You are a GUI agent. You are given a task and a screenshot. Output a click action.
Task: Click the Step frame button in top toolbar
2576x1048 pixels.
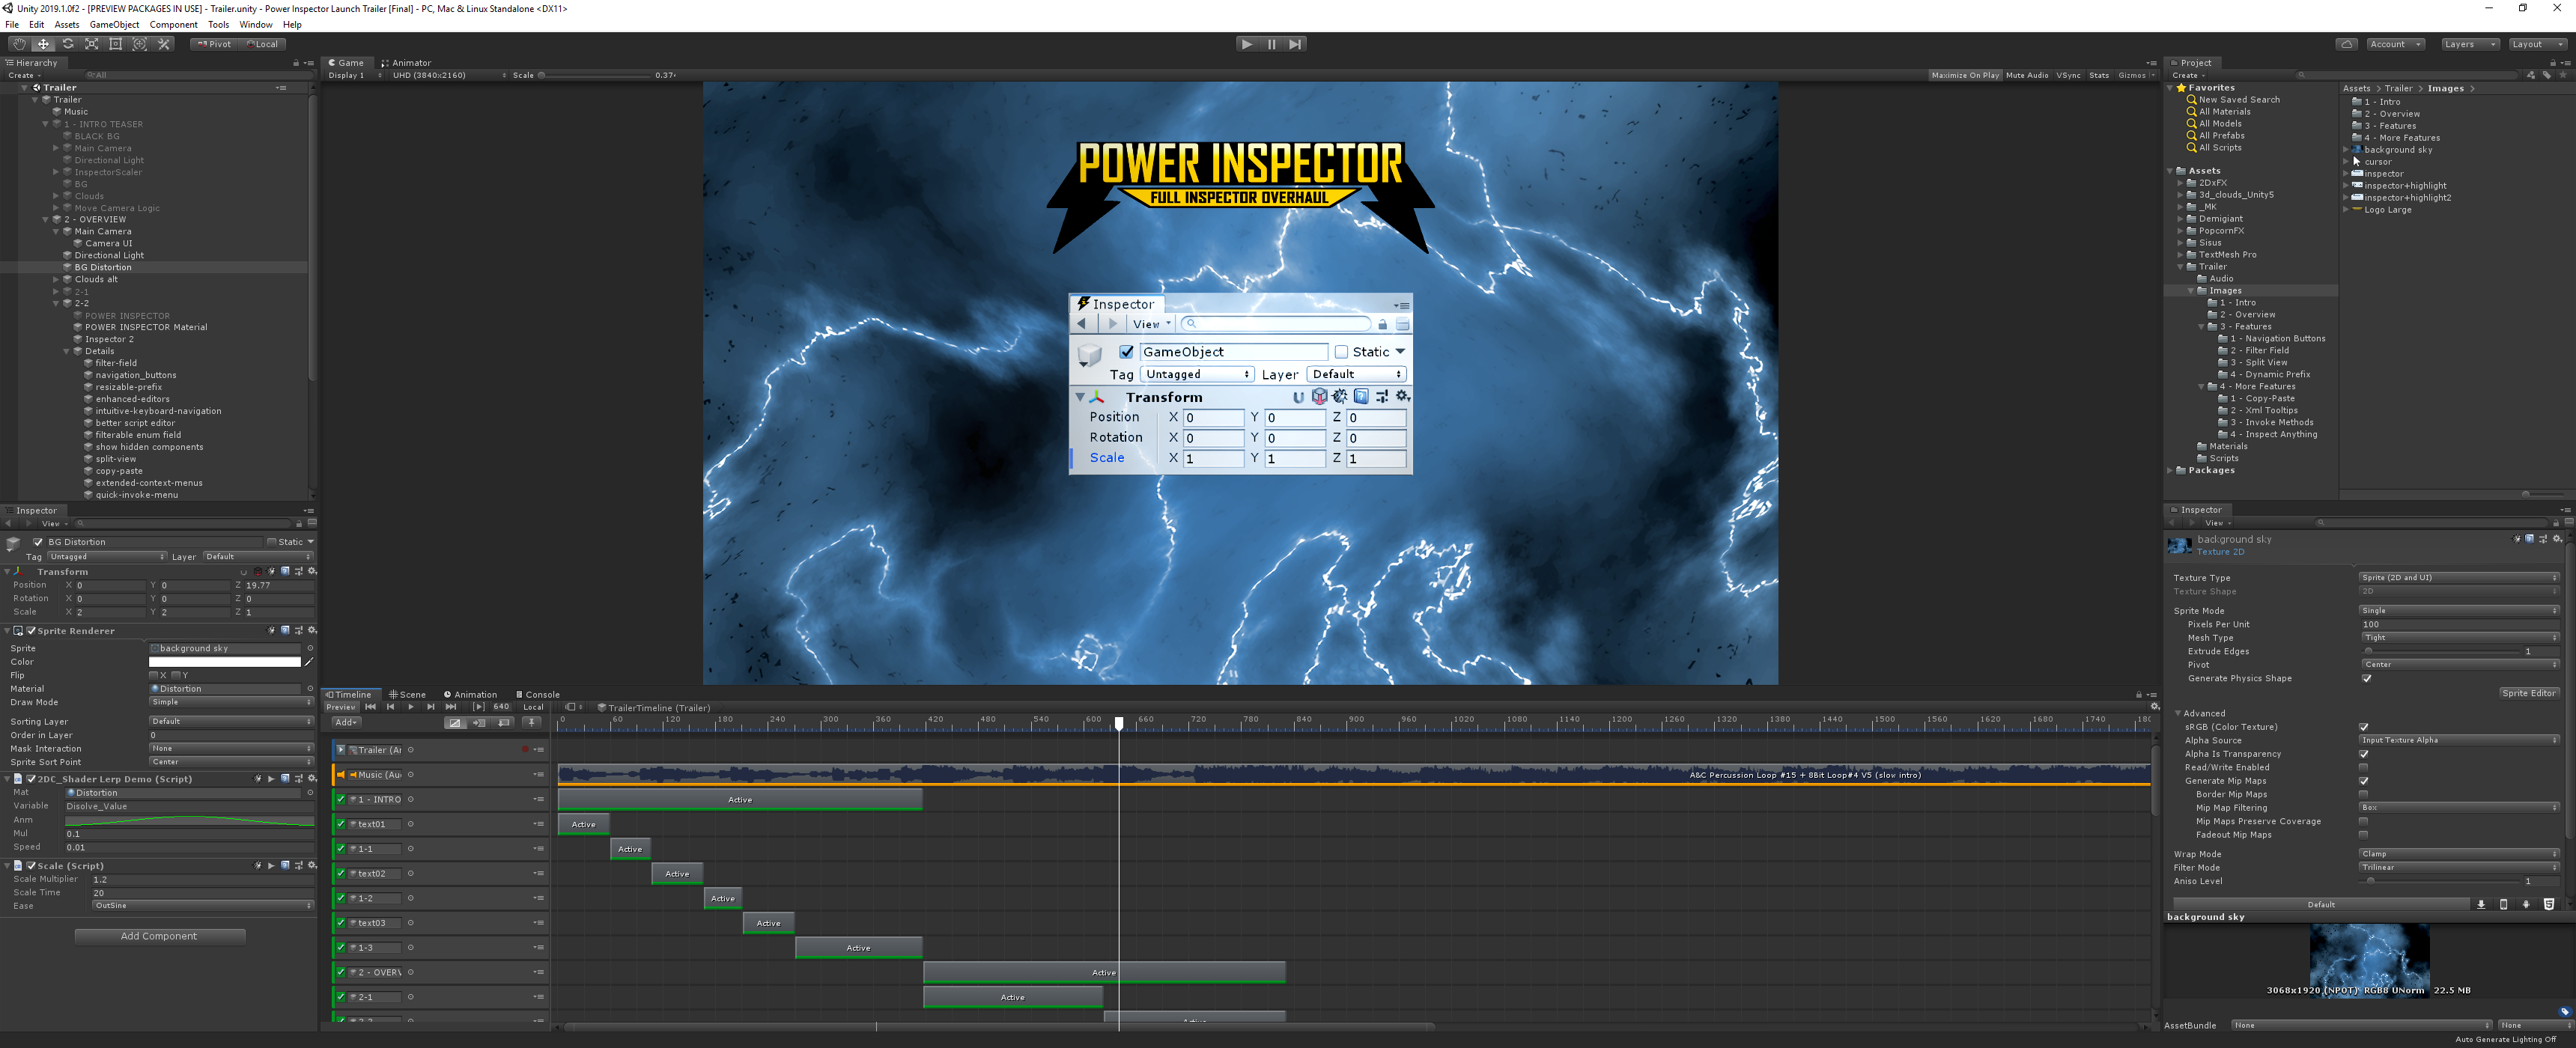click(x=1295, y=44)
